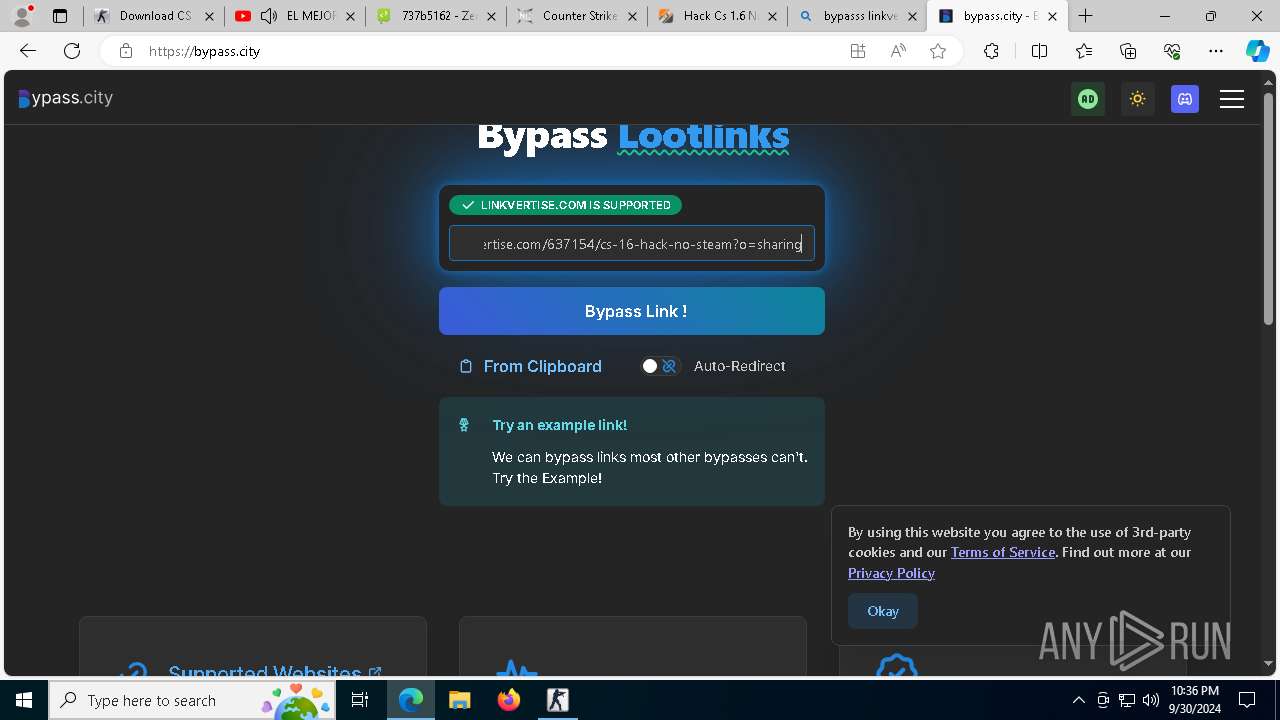Open the Discord icon button
The image size is (1280, 720).
[x=1185, y=99]
